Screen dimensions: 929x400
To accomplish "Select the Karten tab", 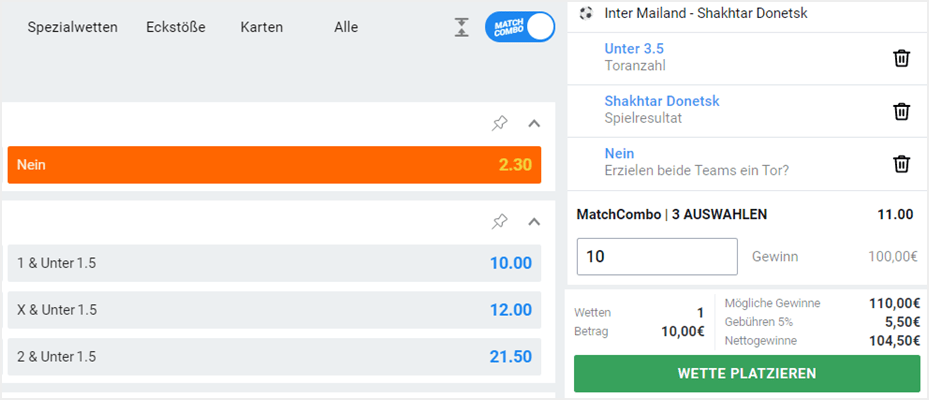I will point(261,27).
